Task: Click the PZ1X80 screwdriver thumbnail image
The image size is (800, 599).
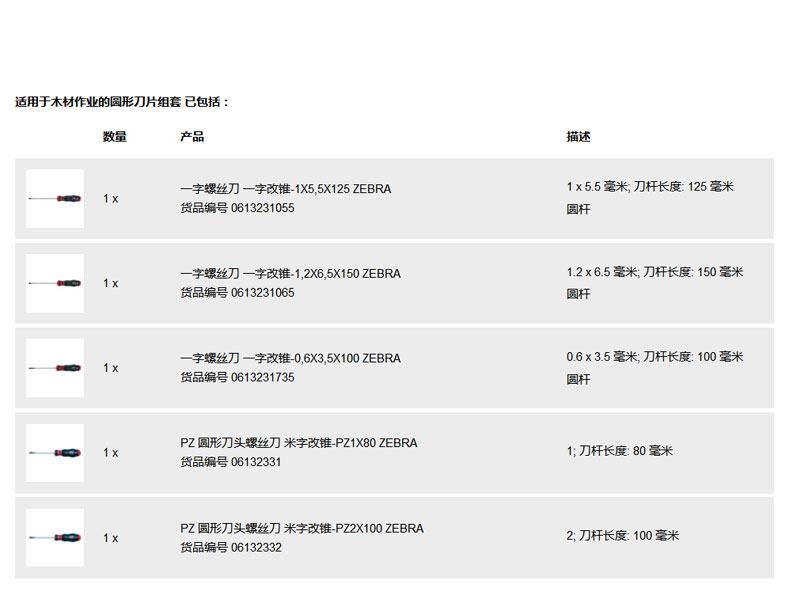Action: (55, 453)
